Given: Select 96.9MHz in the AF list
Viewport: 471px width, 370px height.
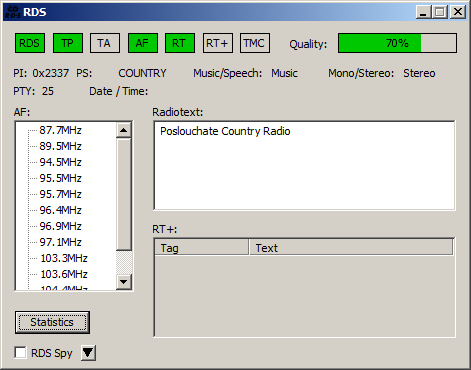Looking at the screenshot, I should pyautogui.click(x=60, y=226).
